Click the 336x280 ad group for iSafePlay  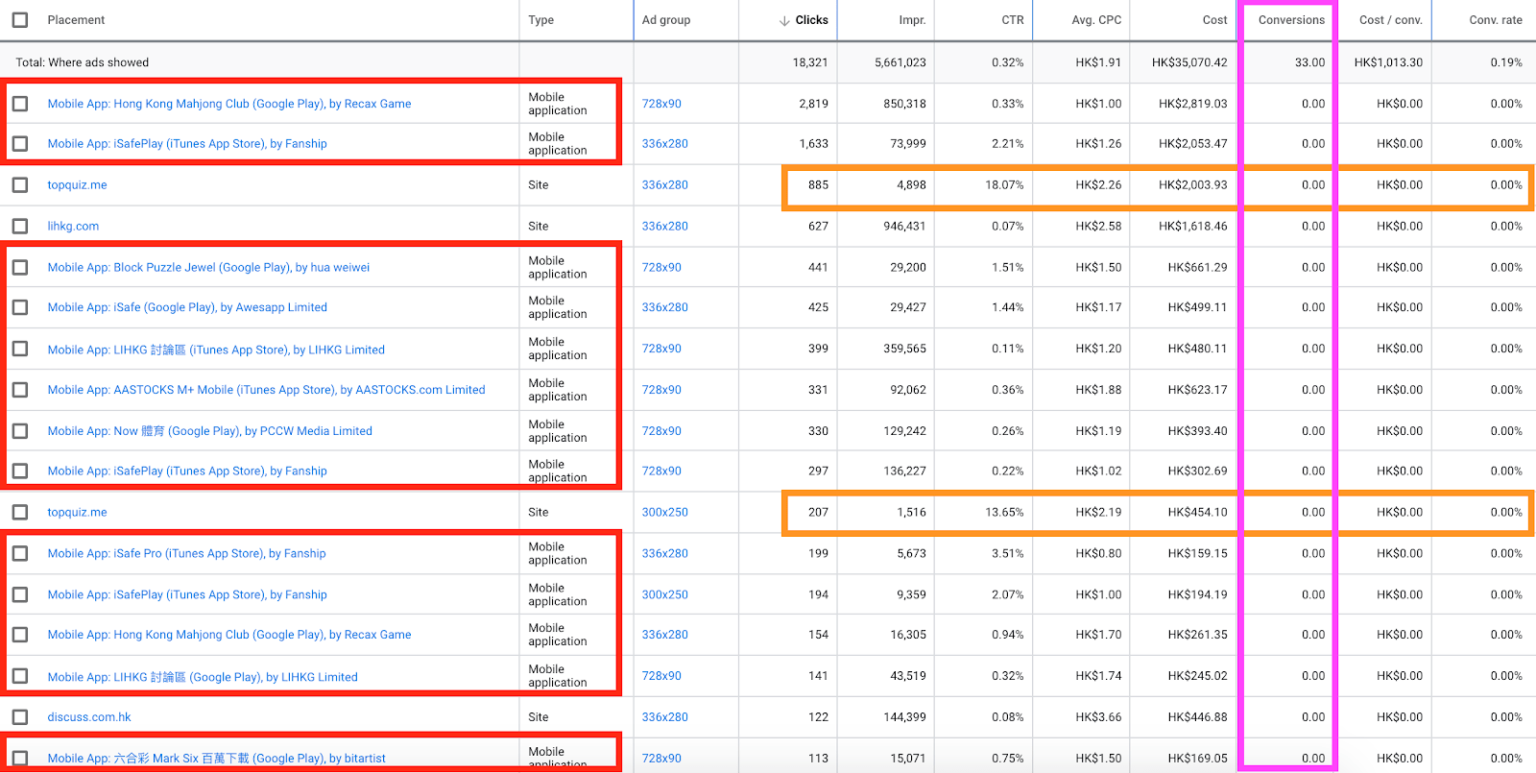pos(662,144)
